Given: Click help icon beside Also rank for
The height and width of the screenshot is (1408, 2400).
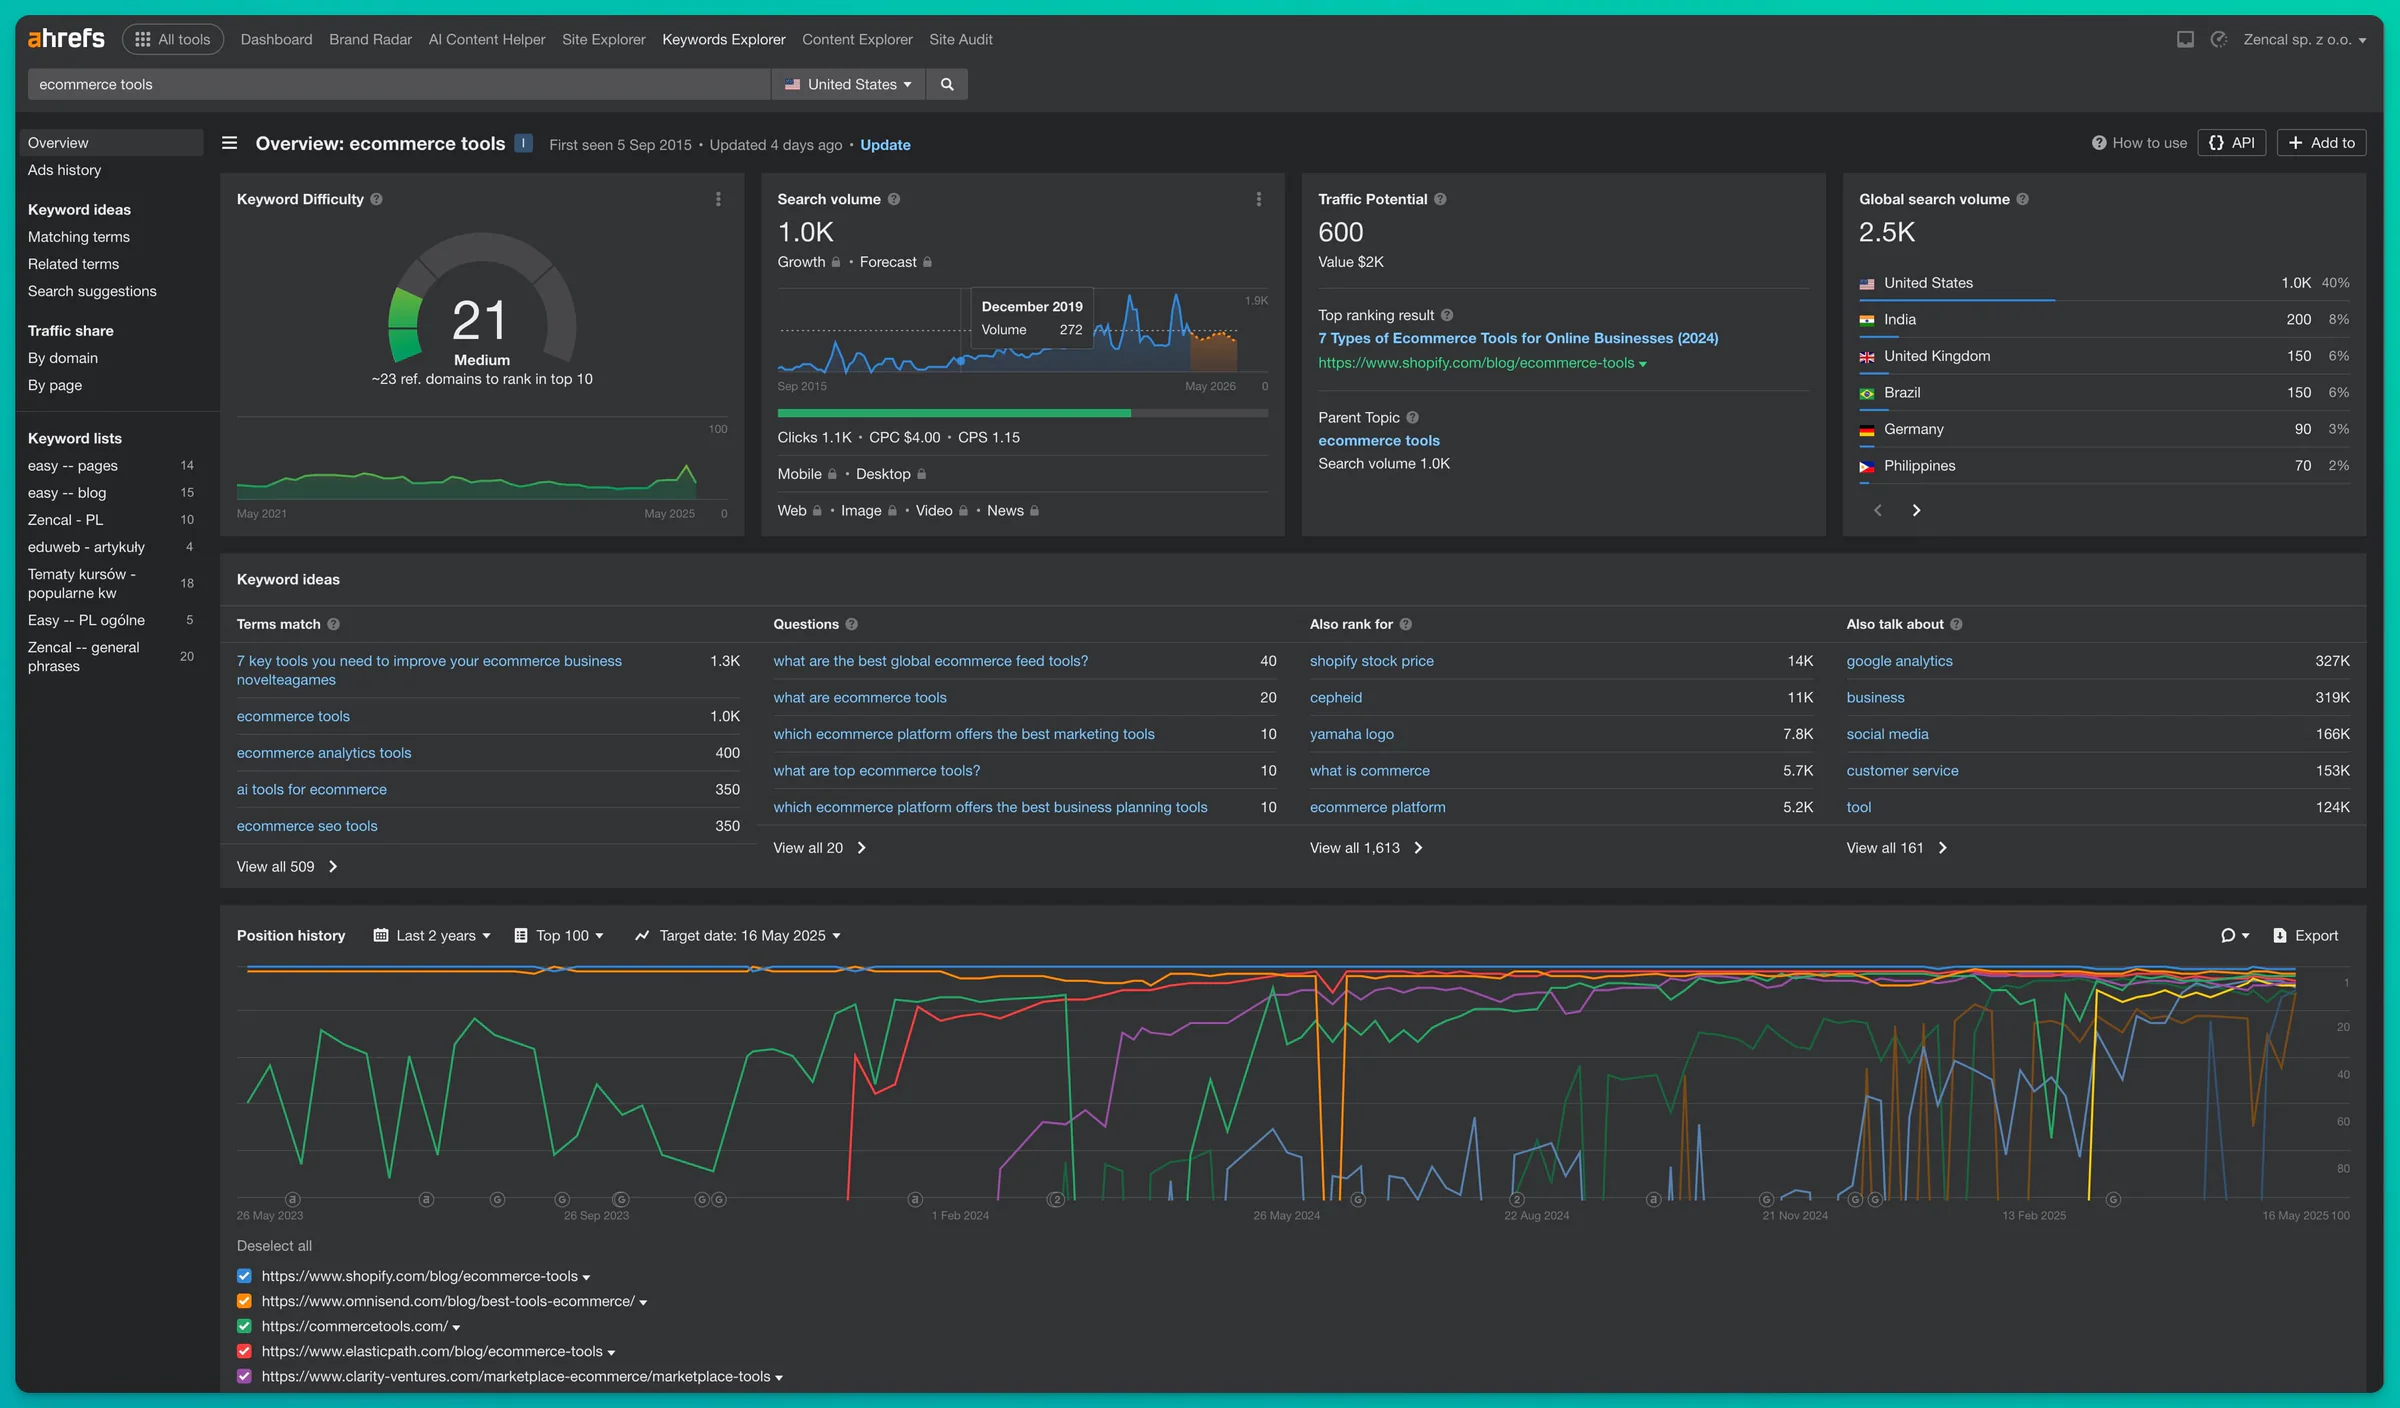Looking at the screenshot, I should coord(1406,624).
